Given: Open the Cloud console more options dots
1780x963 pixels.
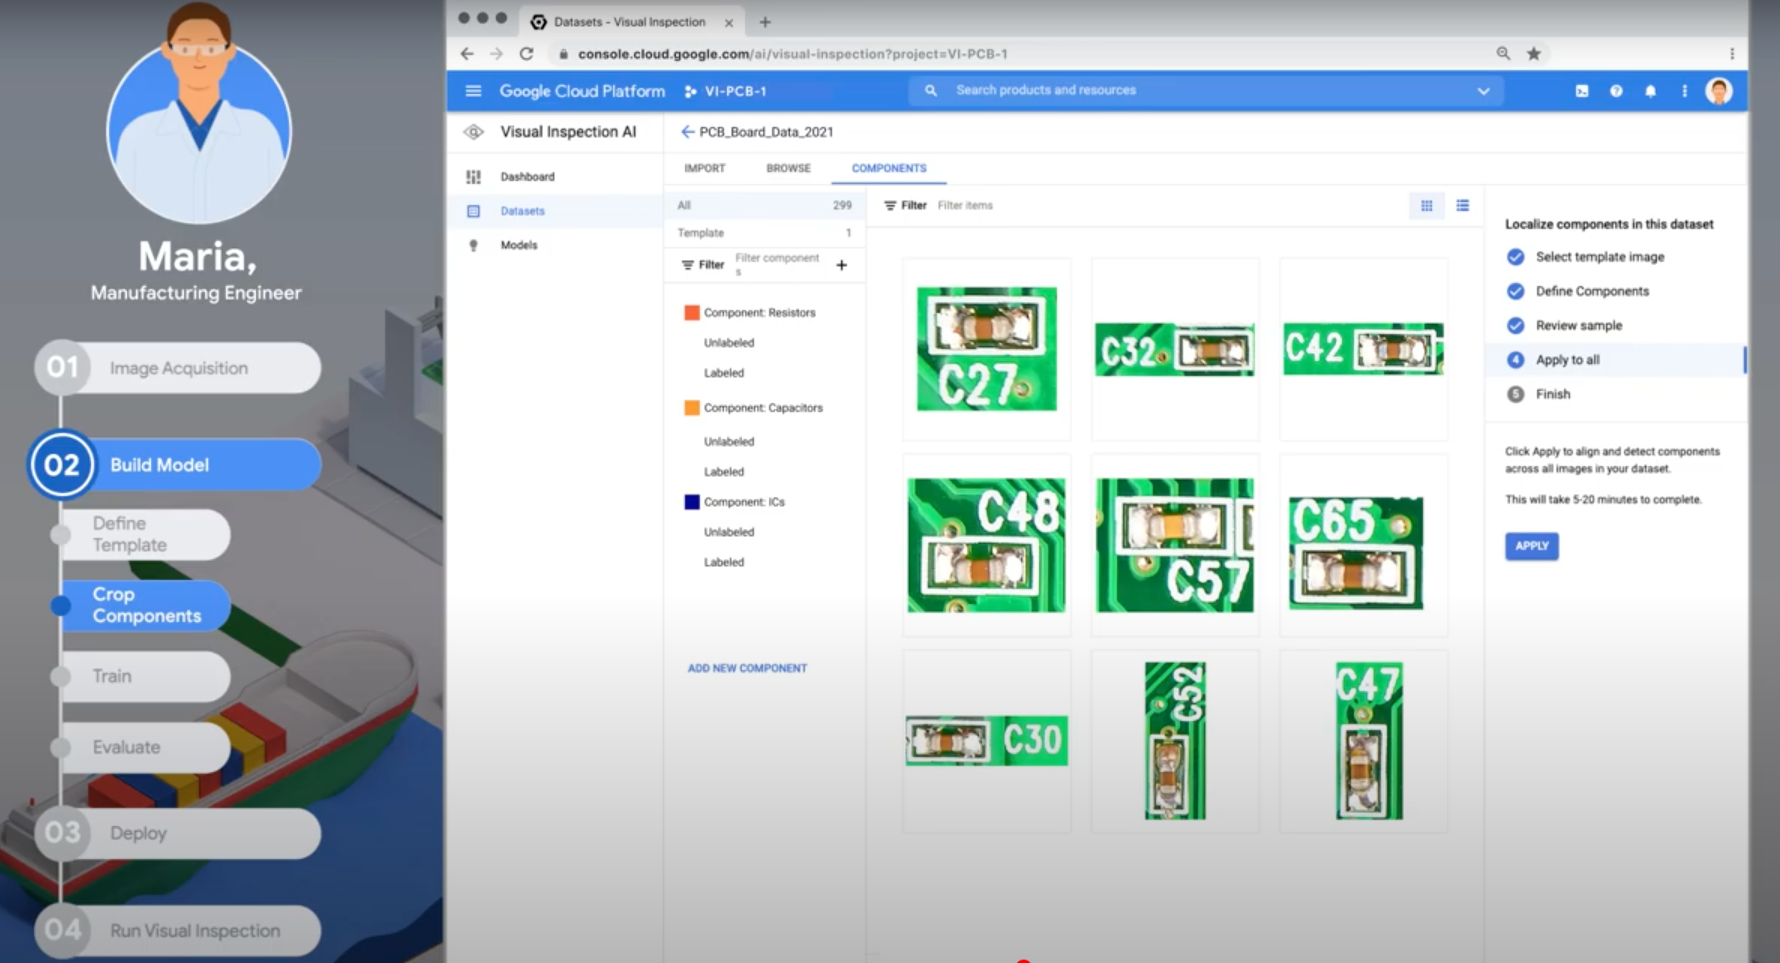Looking at the screenshot, I should point(1684,91).
